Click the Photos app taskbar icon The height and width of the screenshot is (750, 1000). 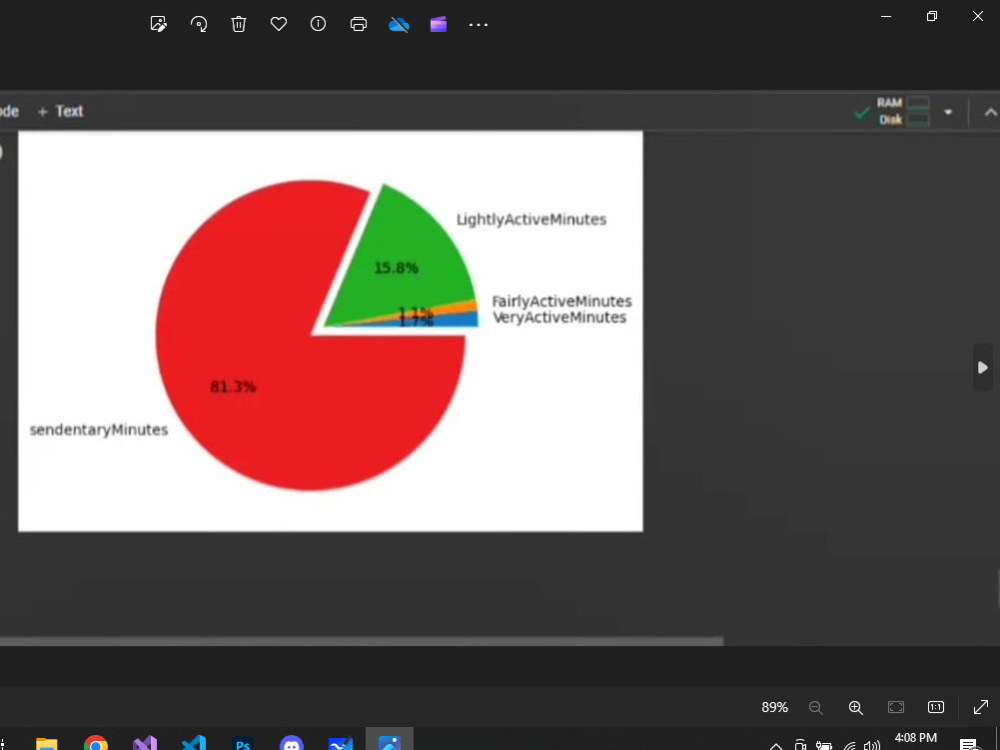(x=390, y=742)
